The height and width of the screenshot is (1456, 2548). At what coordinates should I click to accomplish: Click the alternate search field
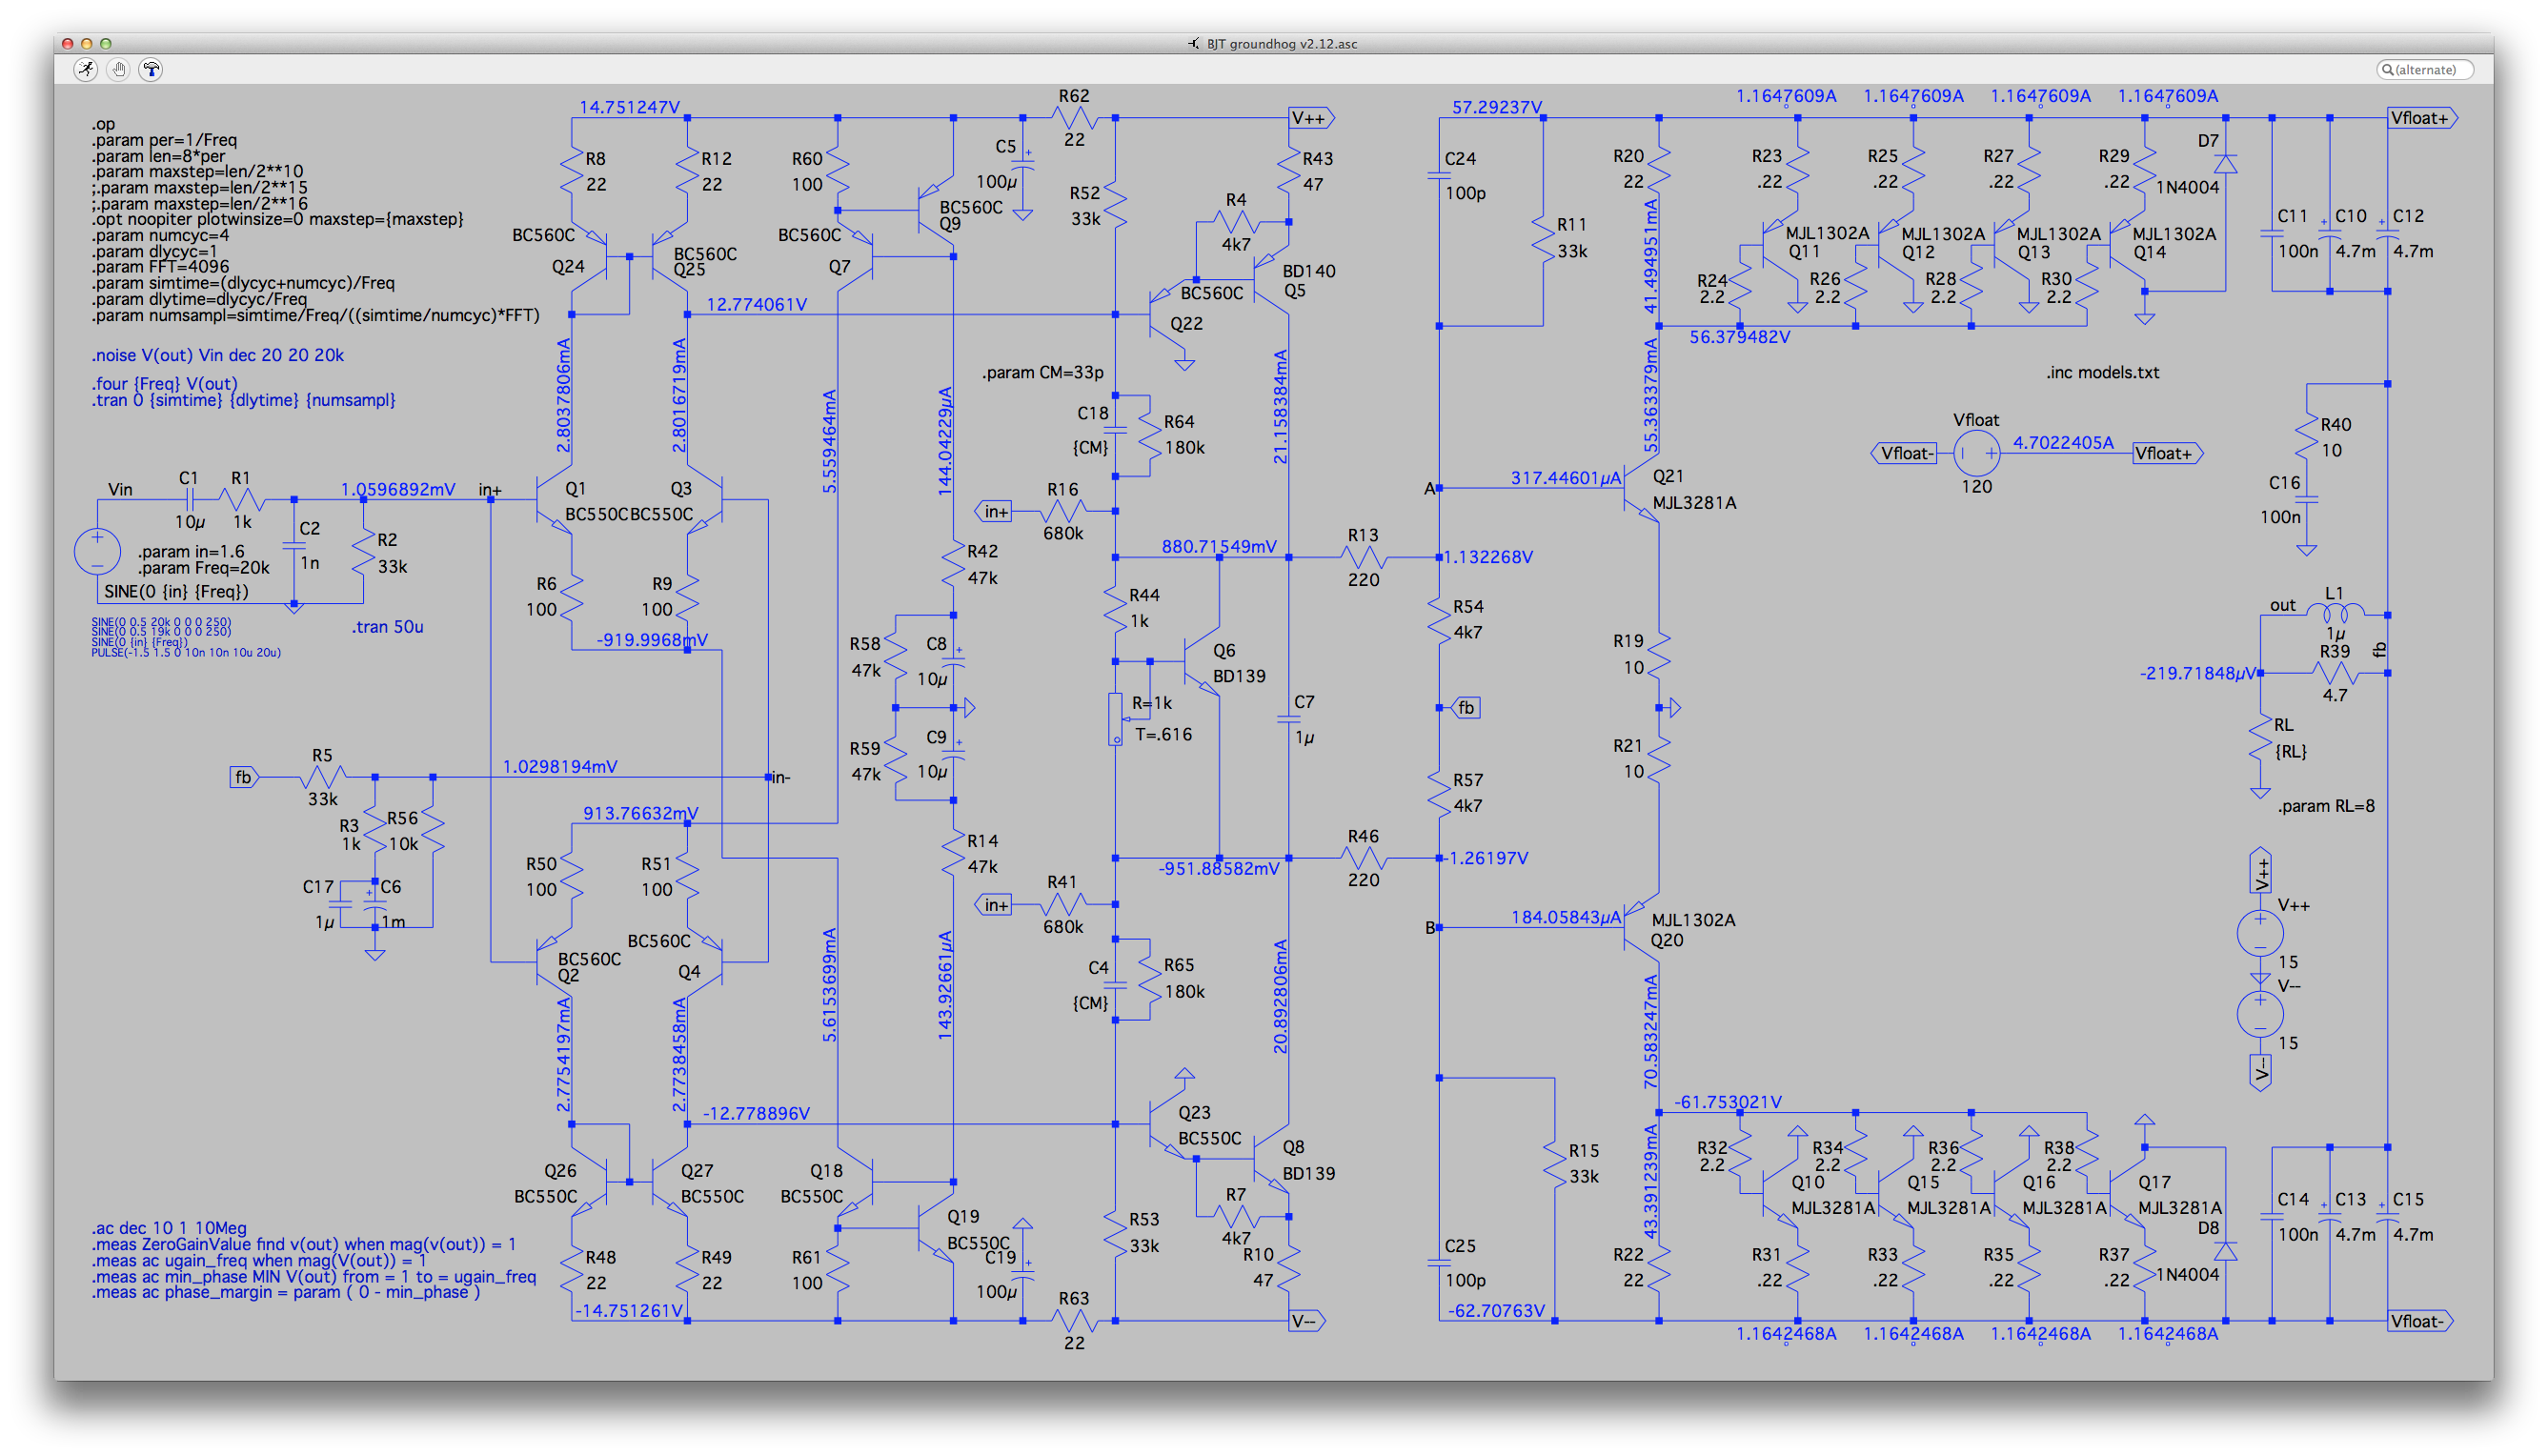click(x=2424, y=69)
